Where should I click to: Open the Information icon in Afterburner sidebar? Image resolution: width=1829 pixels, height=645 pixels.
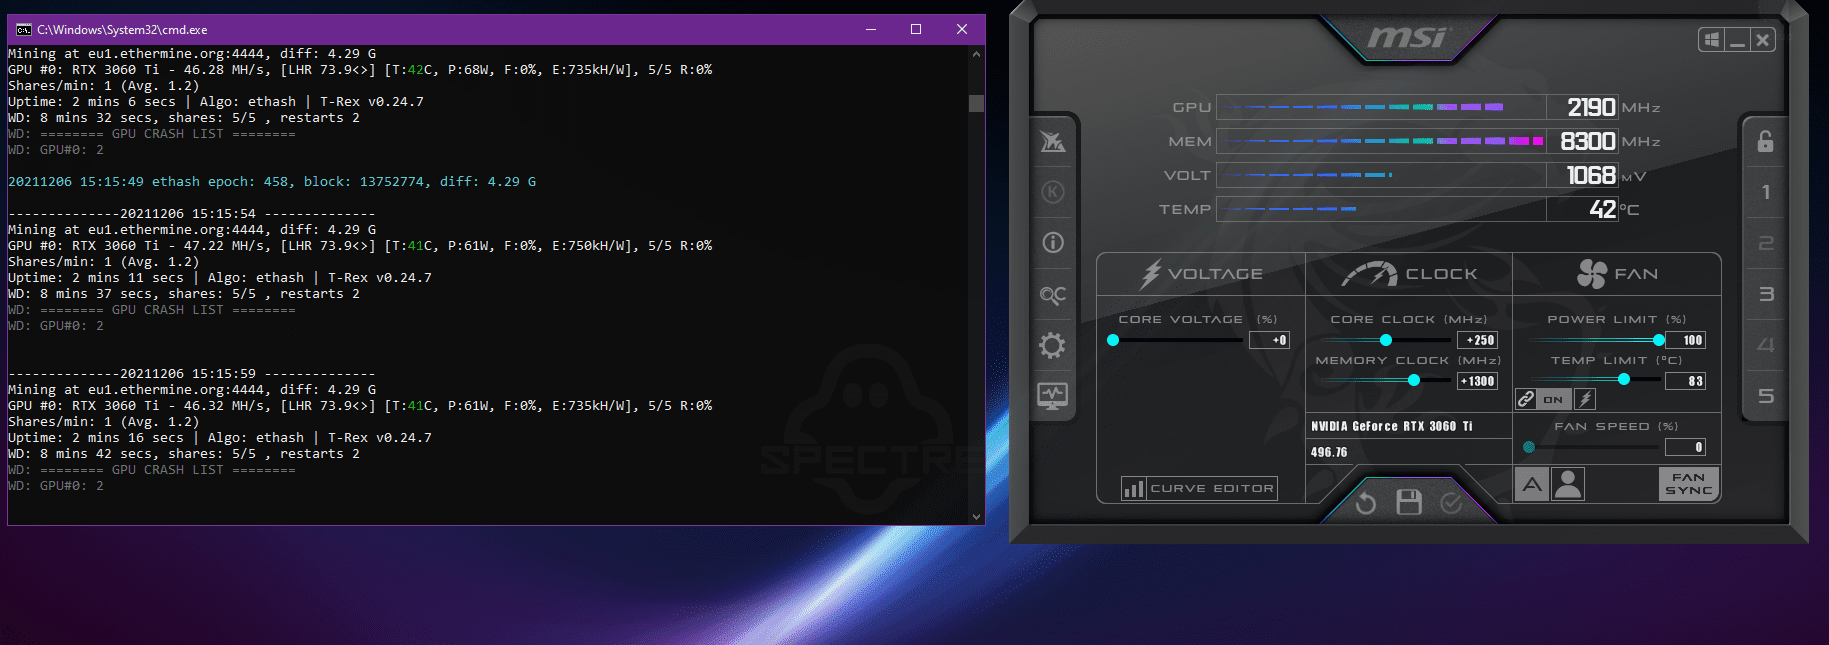(x=1053, y=242)
